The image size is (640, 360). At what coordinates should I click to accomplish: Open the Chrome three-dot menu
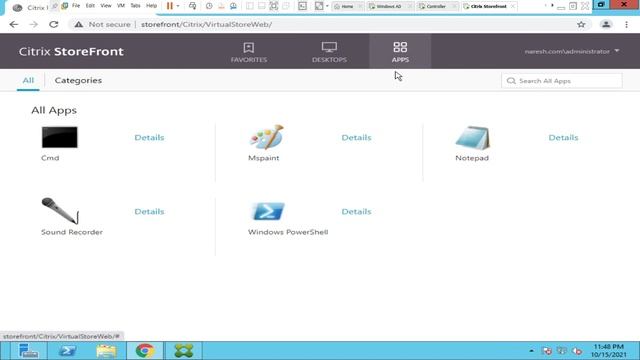pos(627,24)
